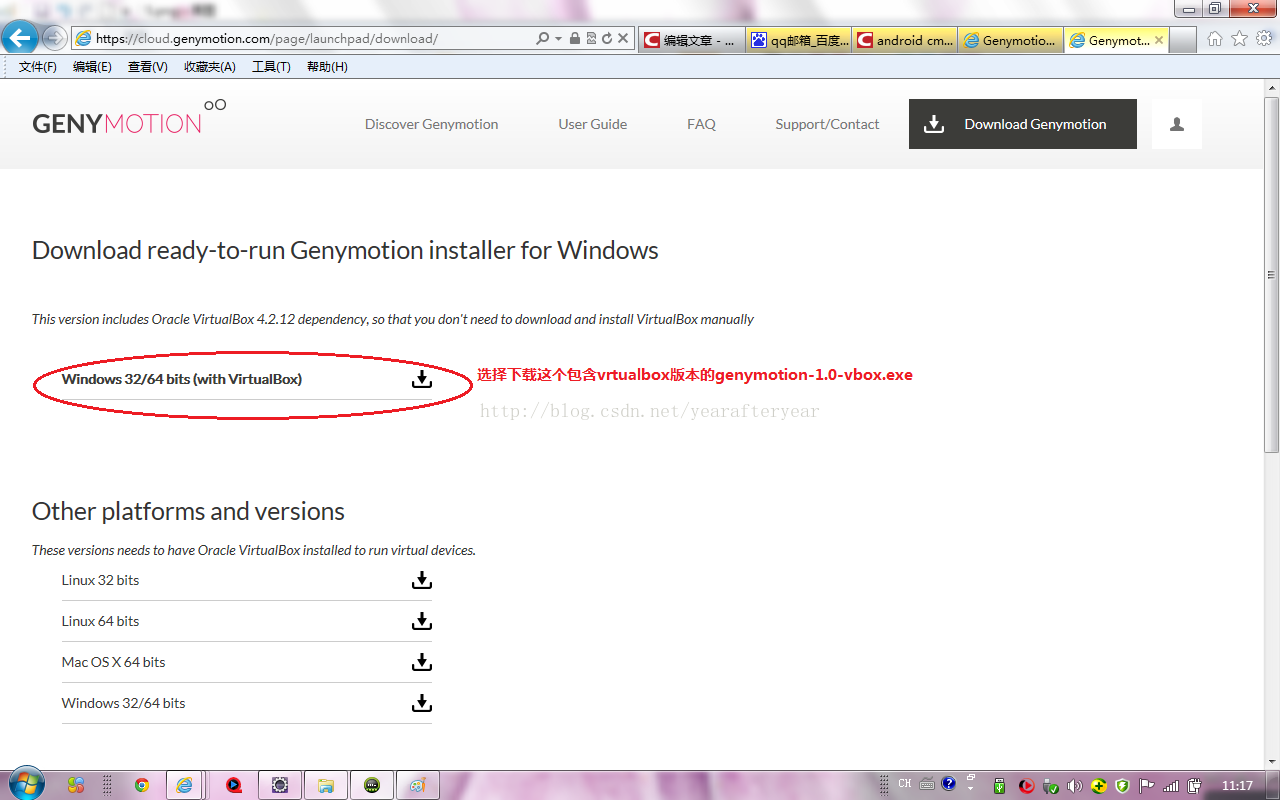Open 帮助(H) menu
This screenshot has width=1280, height=800.
[x=327, y=67]
